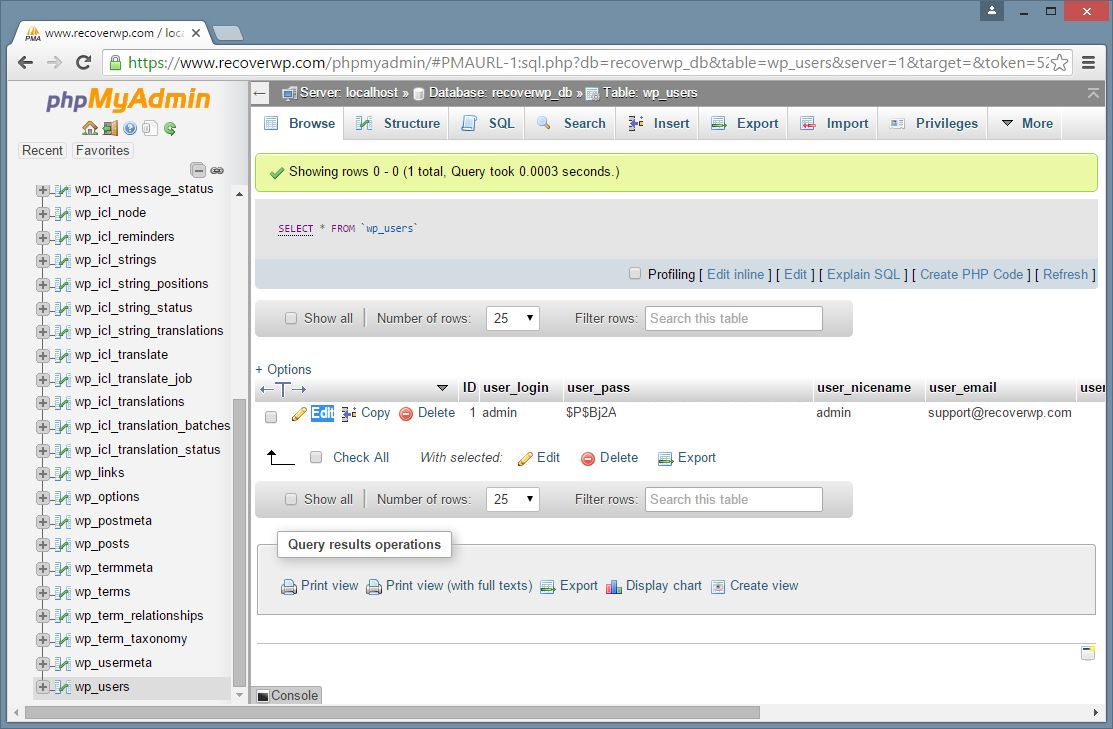Open the column sort options triangle
This screenshot has height=729, width=1113.
[442, 388]
